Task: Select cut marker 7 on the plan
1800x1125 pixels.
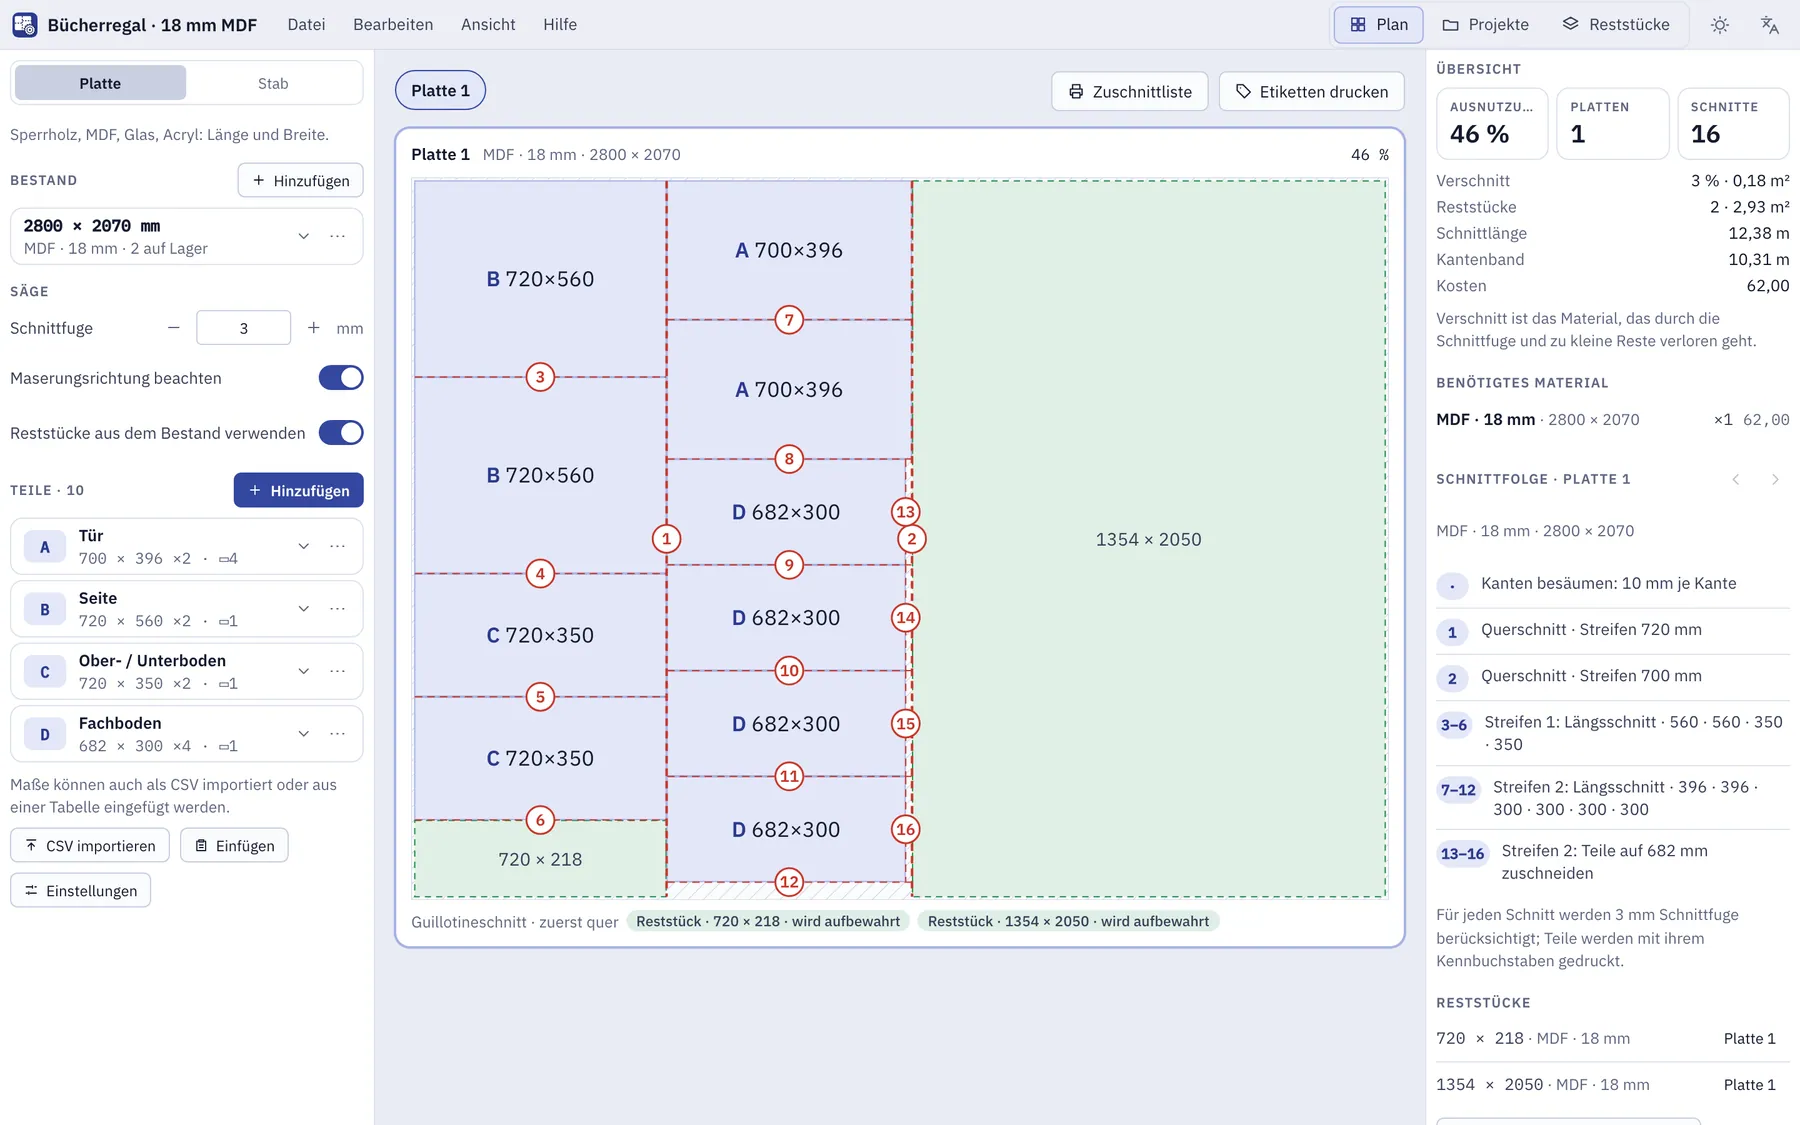Action: coord(789,320)
